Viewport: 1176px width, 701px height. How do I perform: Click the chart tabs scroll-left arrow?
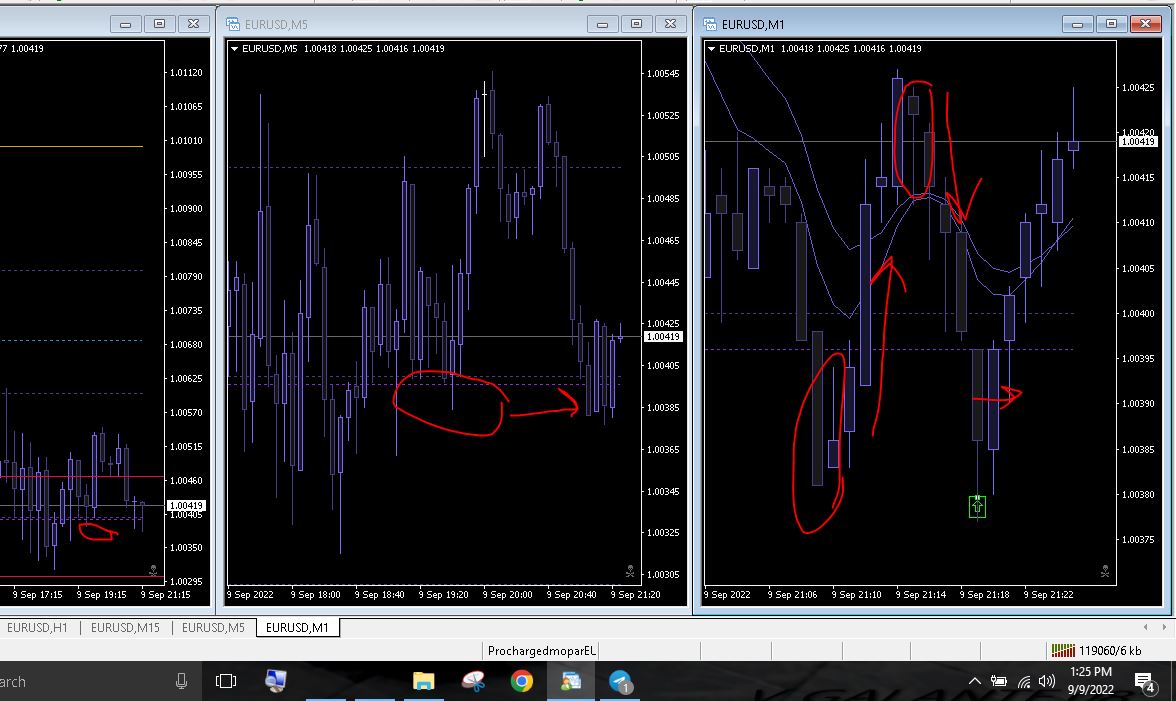[x=1145, y=627]
